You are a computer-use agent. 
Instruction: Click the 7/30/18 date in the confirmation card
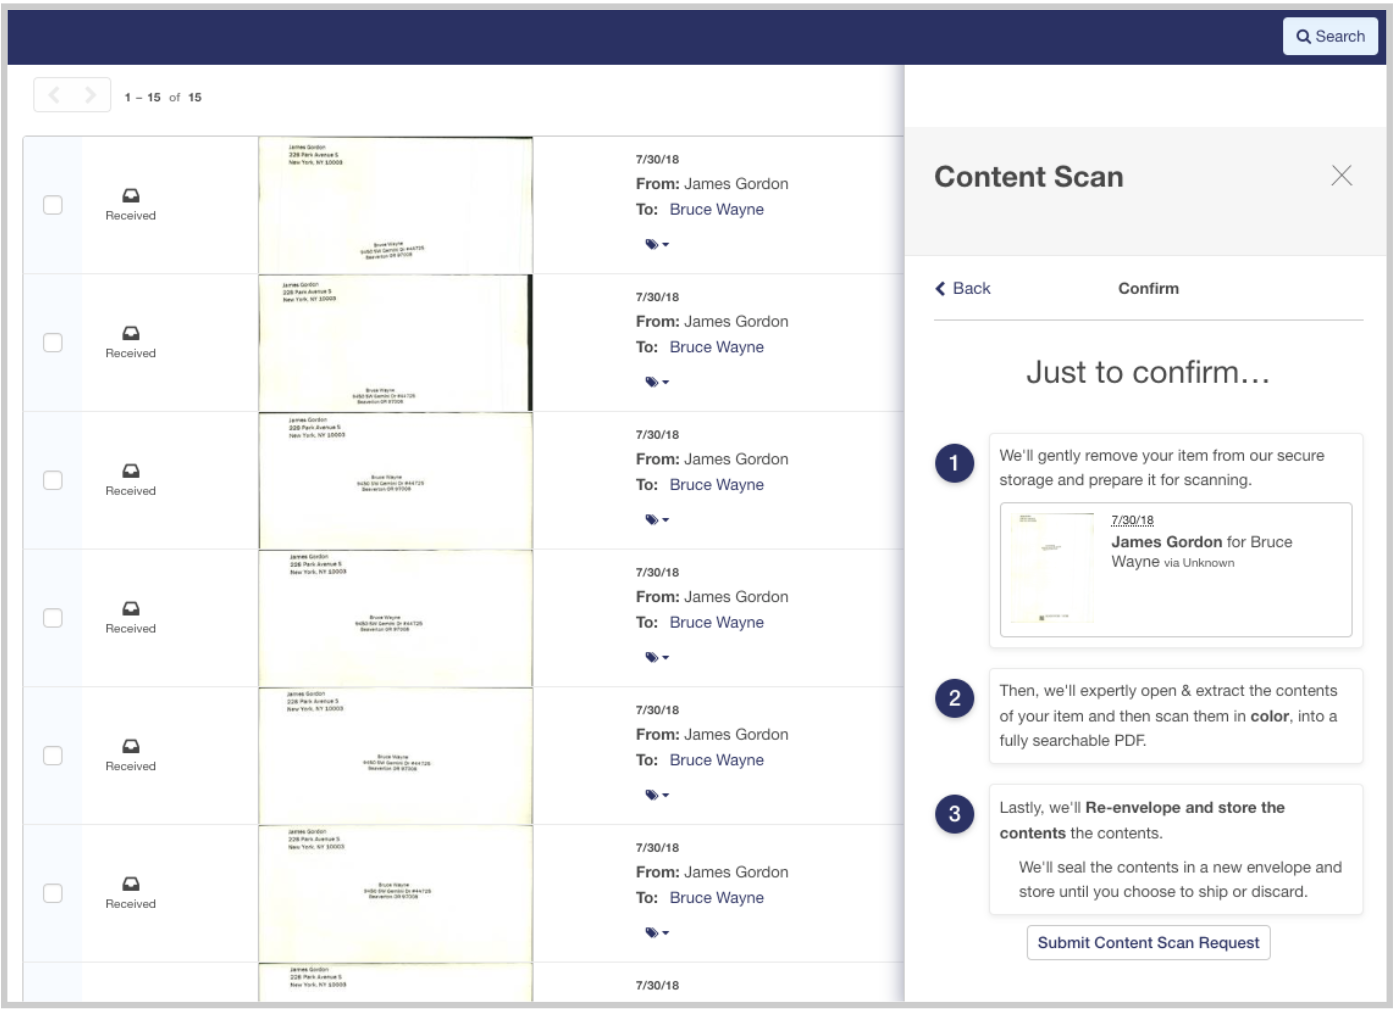tap(1132, 520)
